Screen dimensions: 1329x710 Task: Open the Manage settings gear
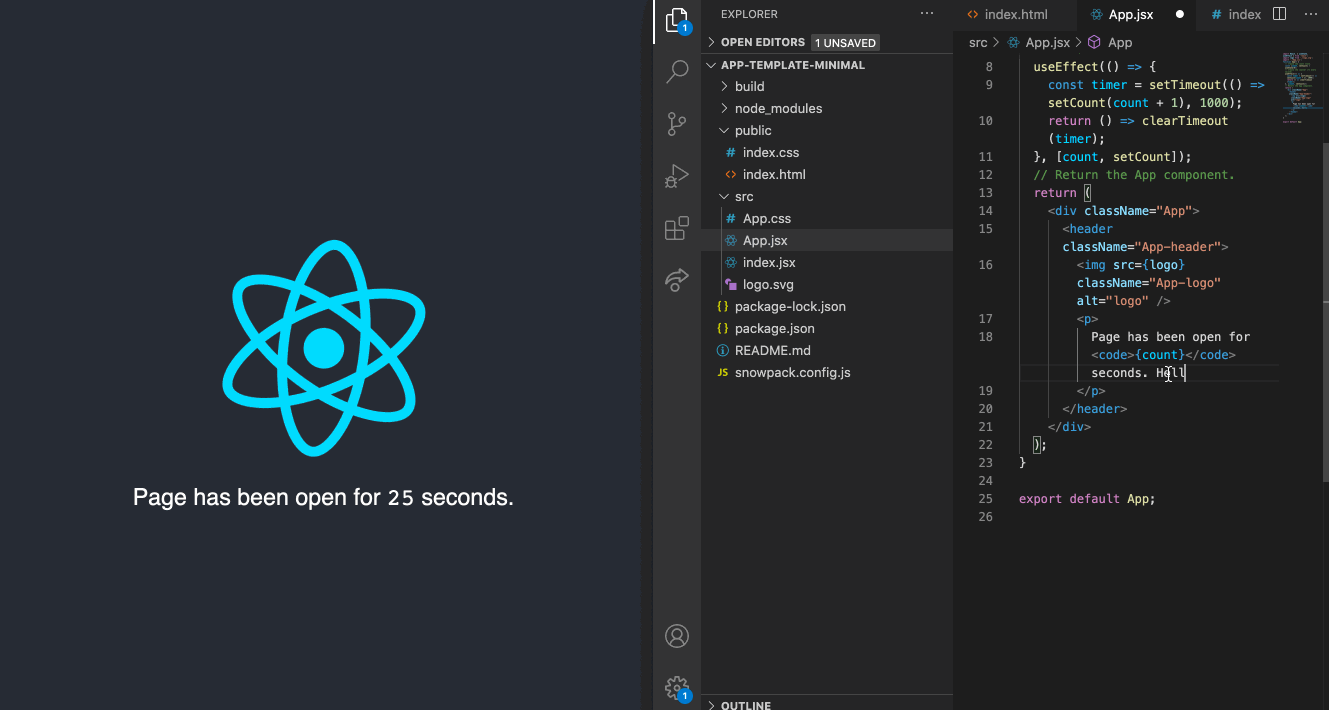point(677,688)
